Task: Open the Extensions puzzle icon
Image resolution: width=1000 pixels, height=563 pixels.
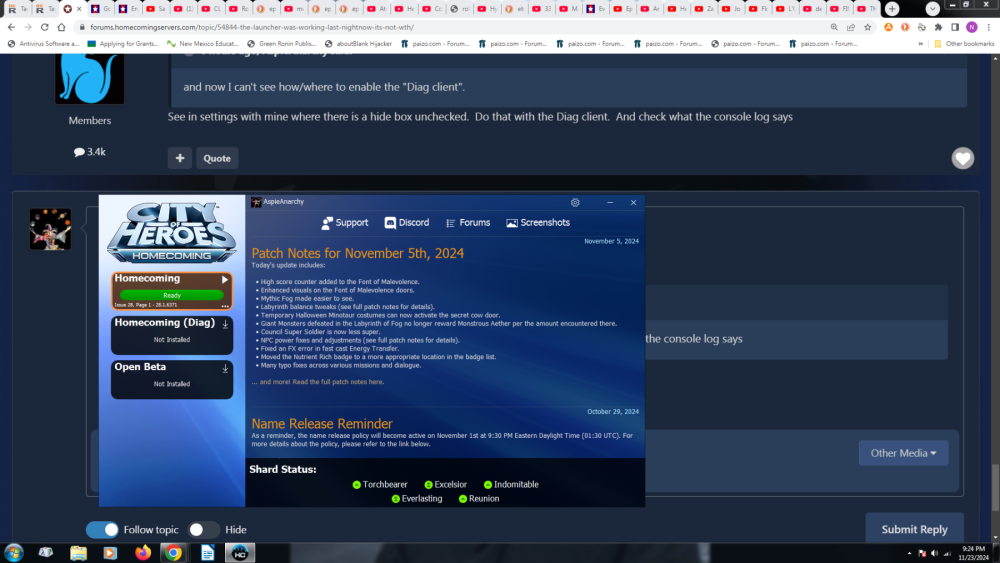Action: click(x=938, y=27)
